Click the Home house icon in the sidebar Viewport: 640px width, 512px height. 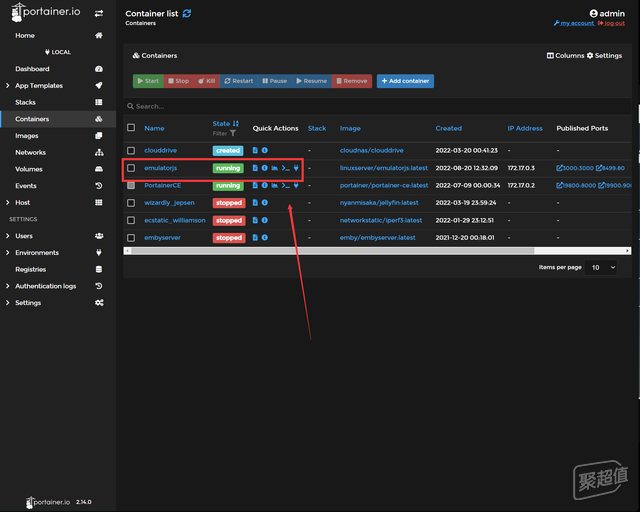(99, 36)
